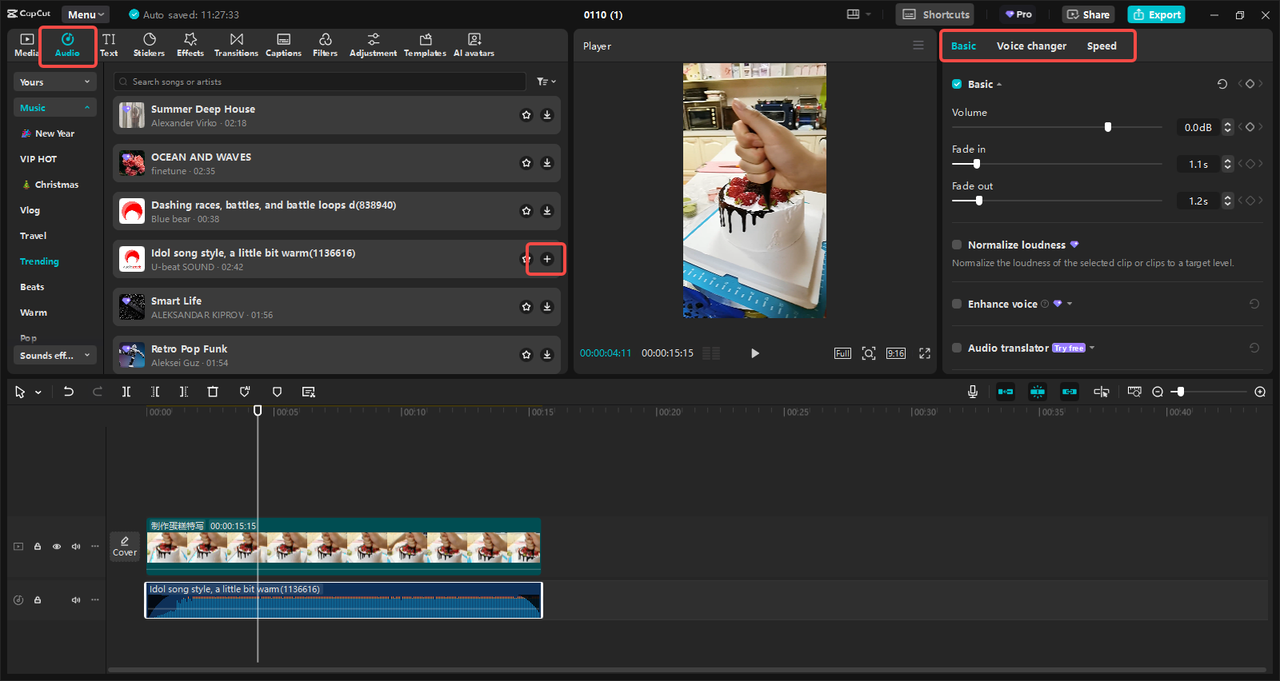The height and width of the screenshot is (681, 1280).
Task: Open the Media panel
Action: point(27,44)
